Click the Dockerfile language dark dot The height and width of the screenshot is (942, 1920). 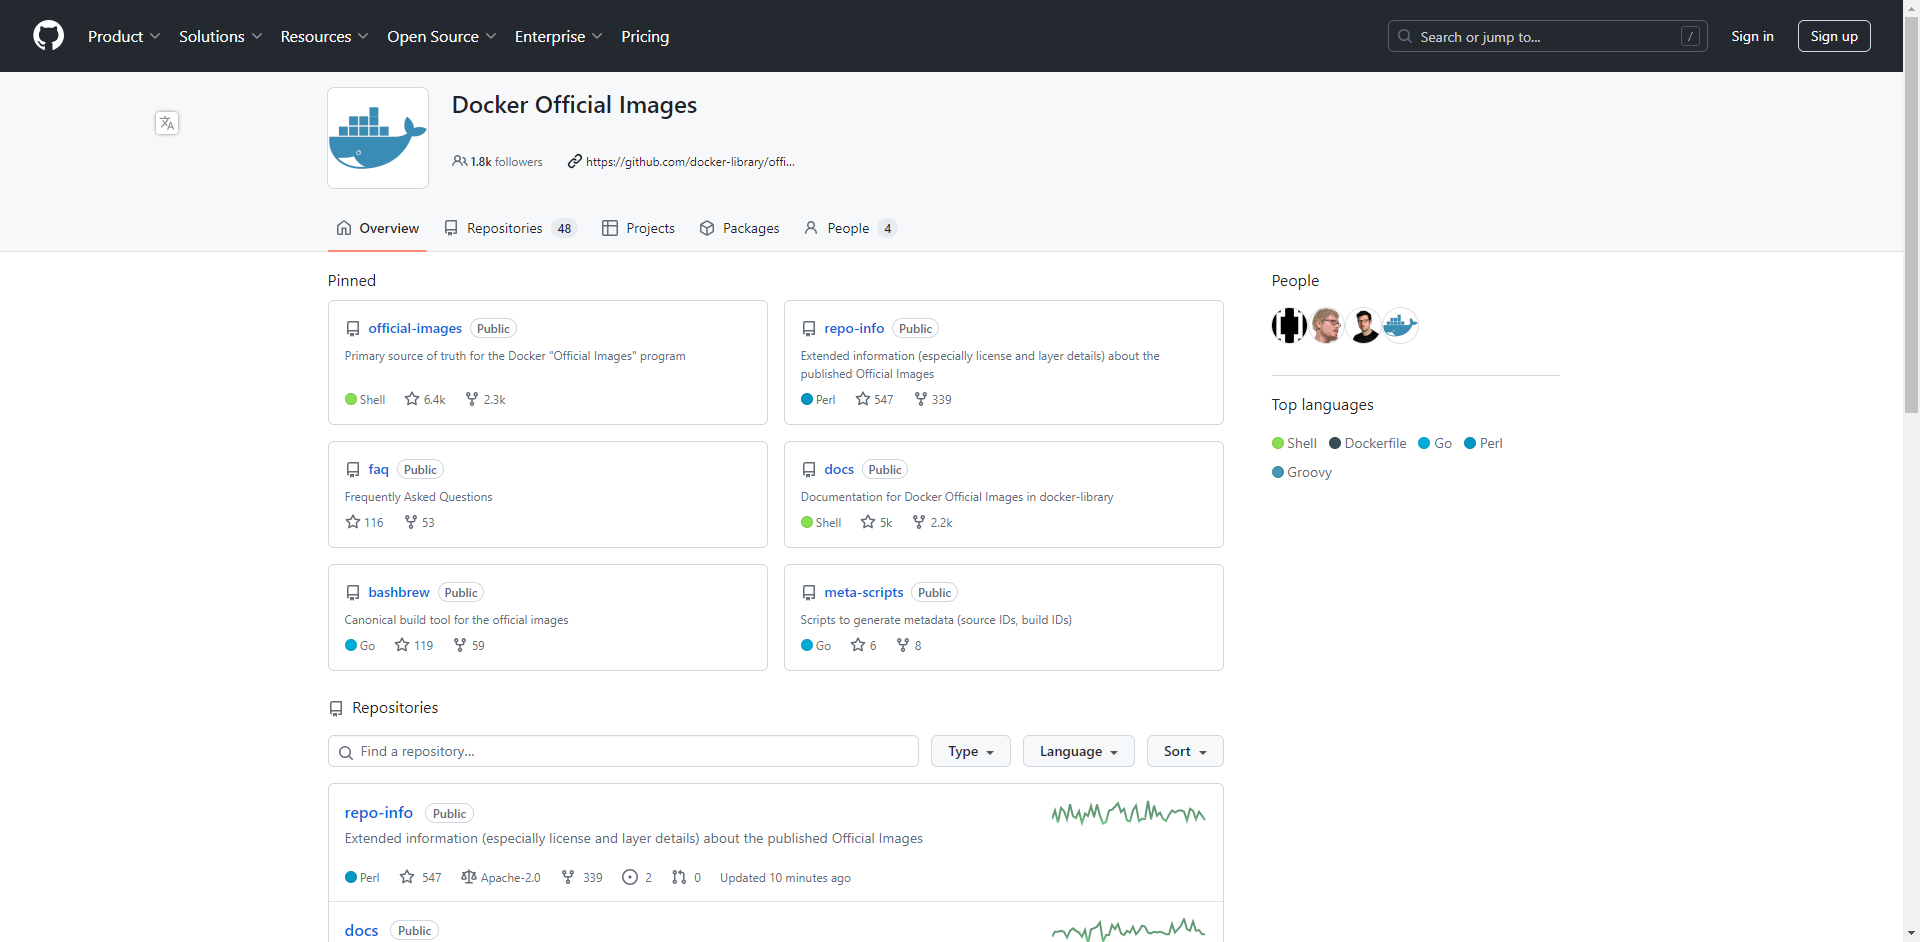tap(1335, 443)
